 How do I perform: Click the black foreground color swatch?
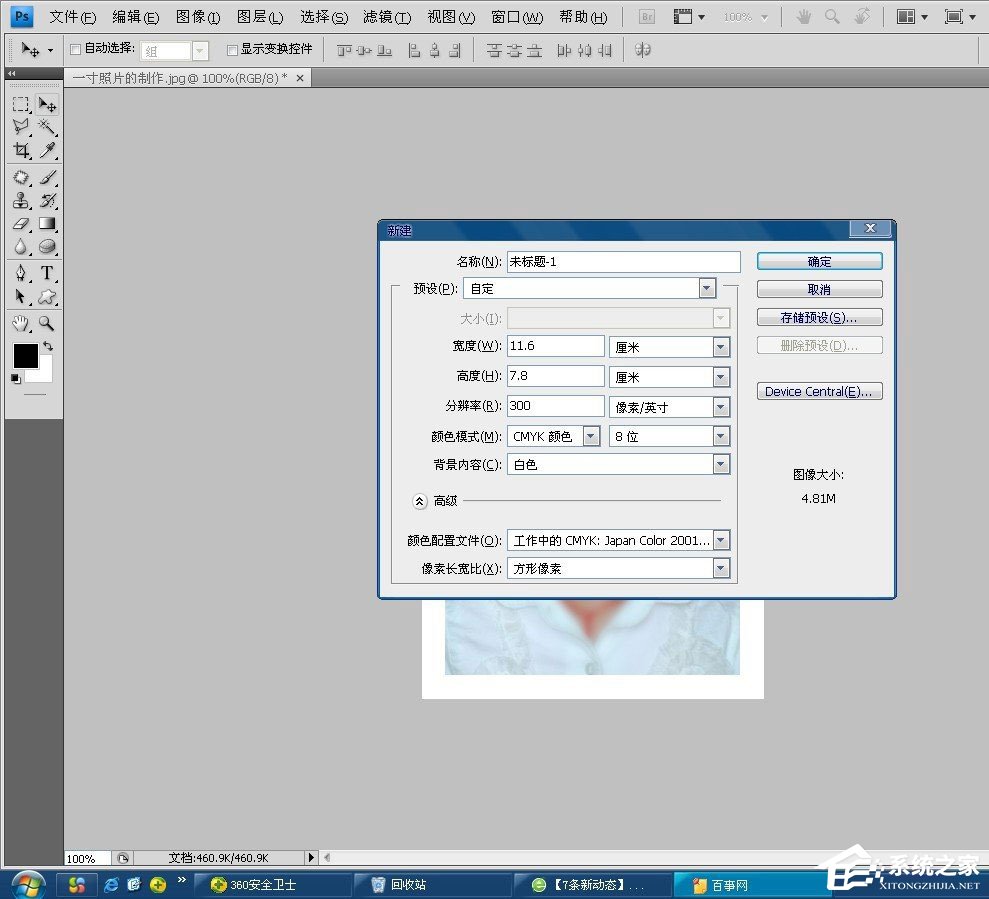25,356
